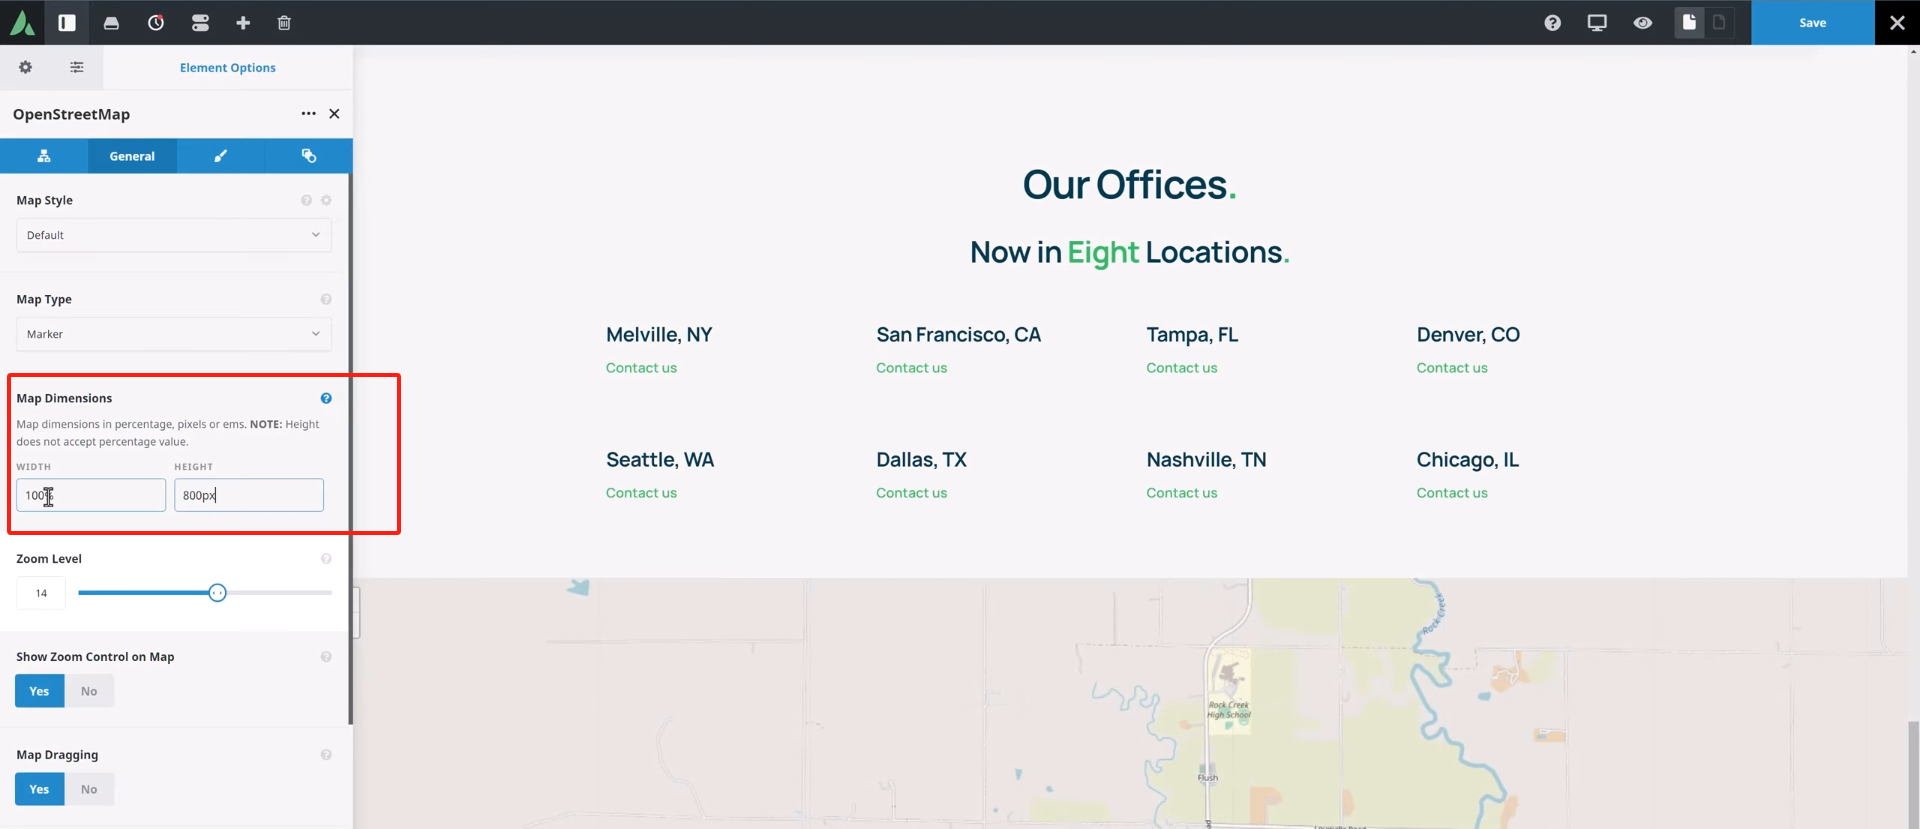
Task: Click the Save button
Action: pos(1812,22)
